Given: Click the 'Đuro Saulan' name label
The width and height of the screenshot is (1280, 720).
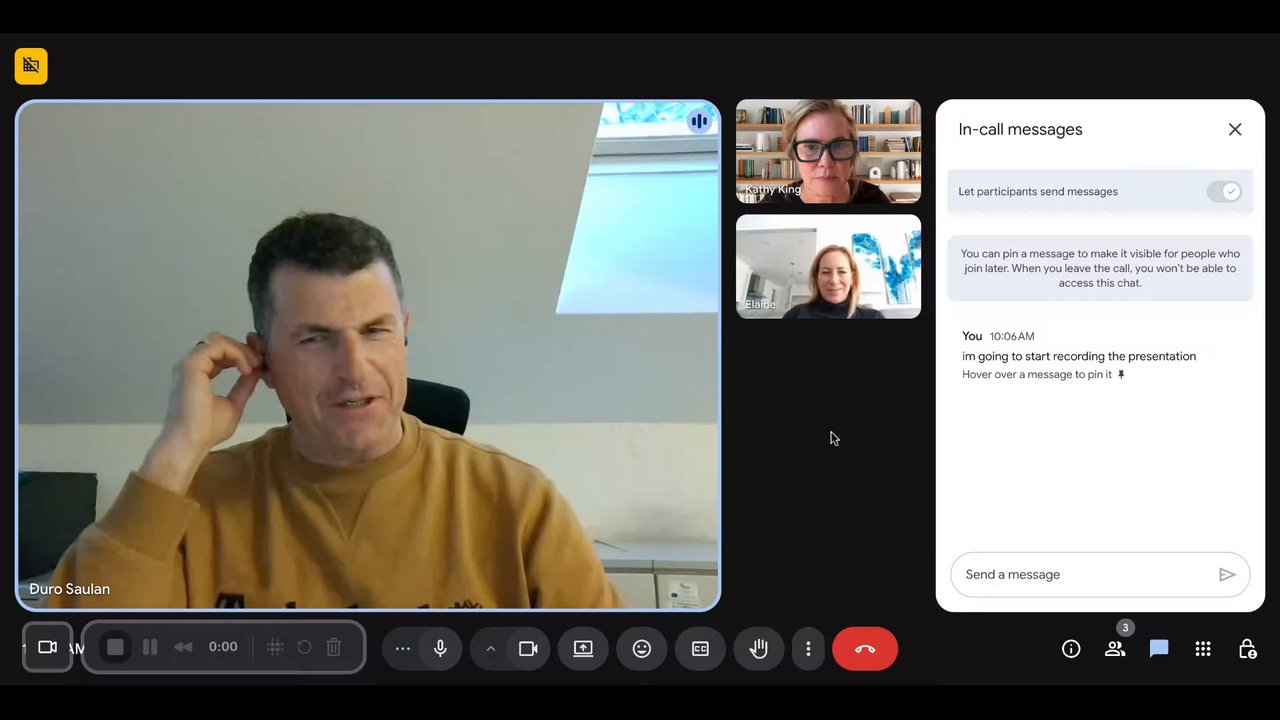Looking at the screenshot, I should (69, 589).
